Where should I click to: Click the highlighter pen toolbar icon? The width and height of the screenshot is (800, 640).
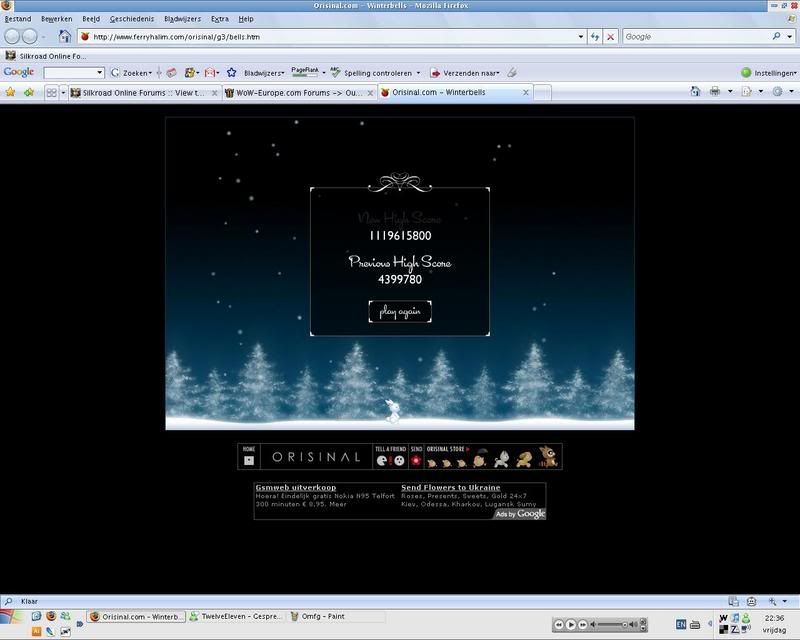[512, 73]
